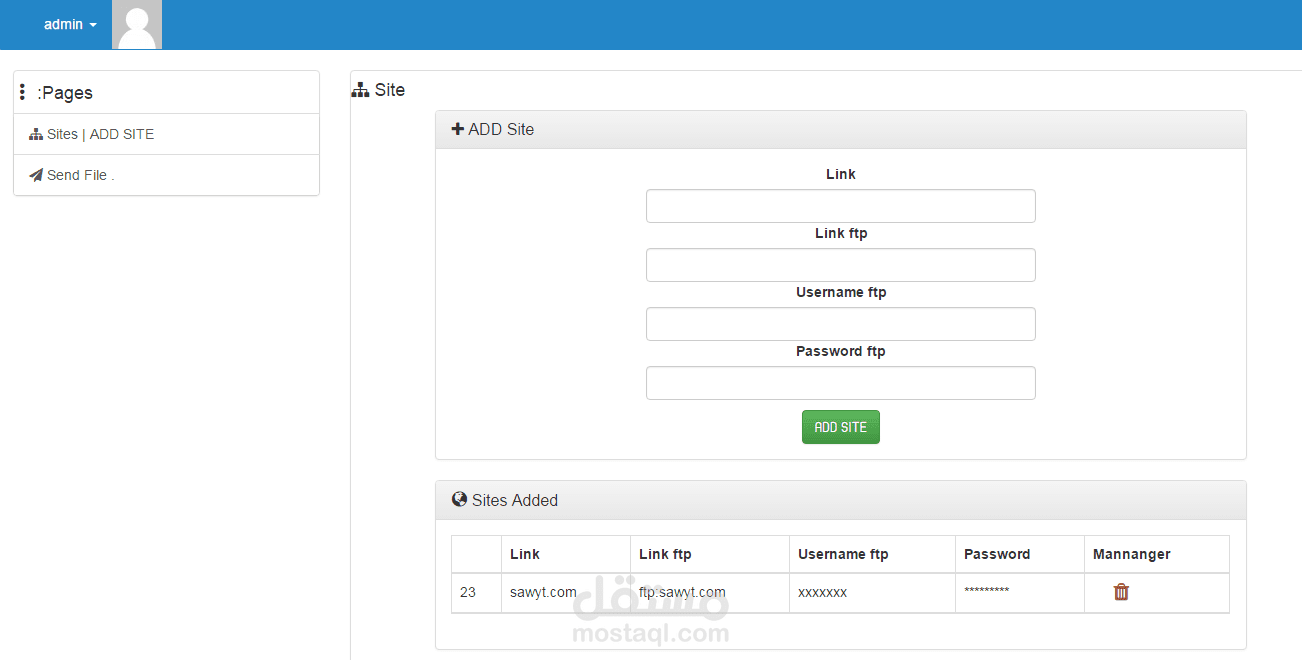Click the globe icon beside Sites Added
1302x660 pixels.
pos(459,499)
